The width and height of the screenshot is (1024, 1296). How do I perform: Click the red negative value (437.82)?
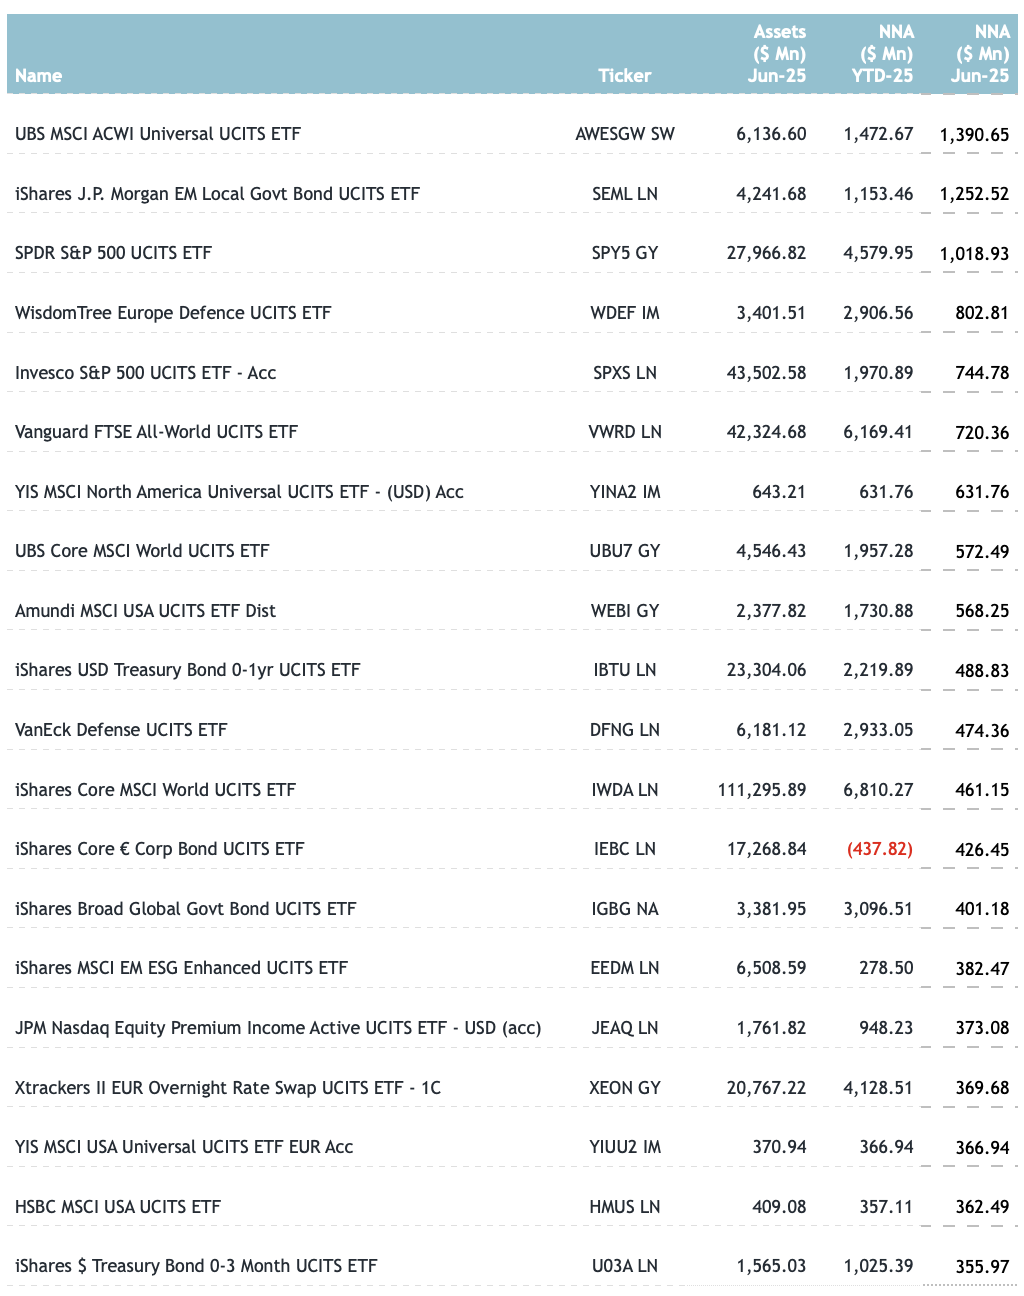click(880, 849)
